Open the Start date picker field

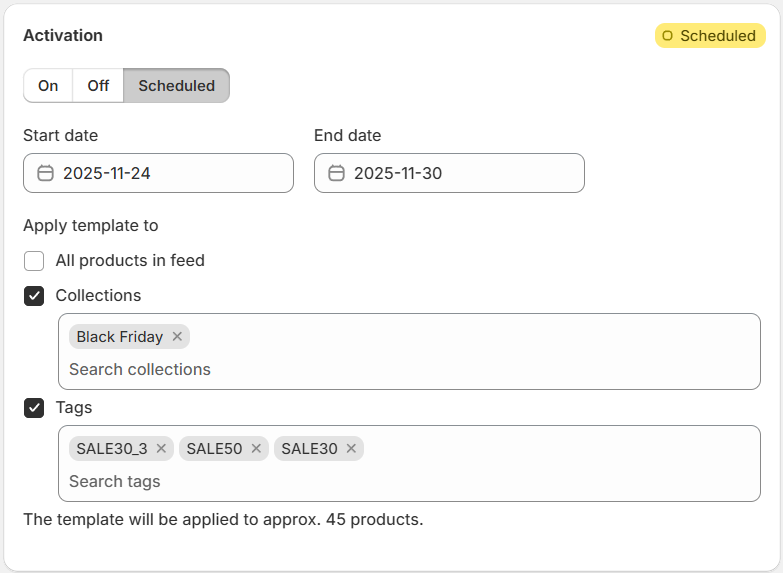tap(170, 173)
